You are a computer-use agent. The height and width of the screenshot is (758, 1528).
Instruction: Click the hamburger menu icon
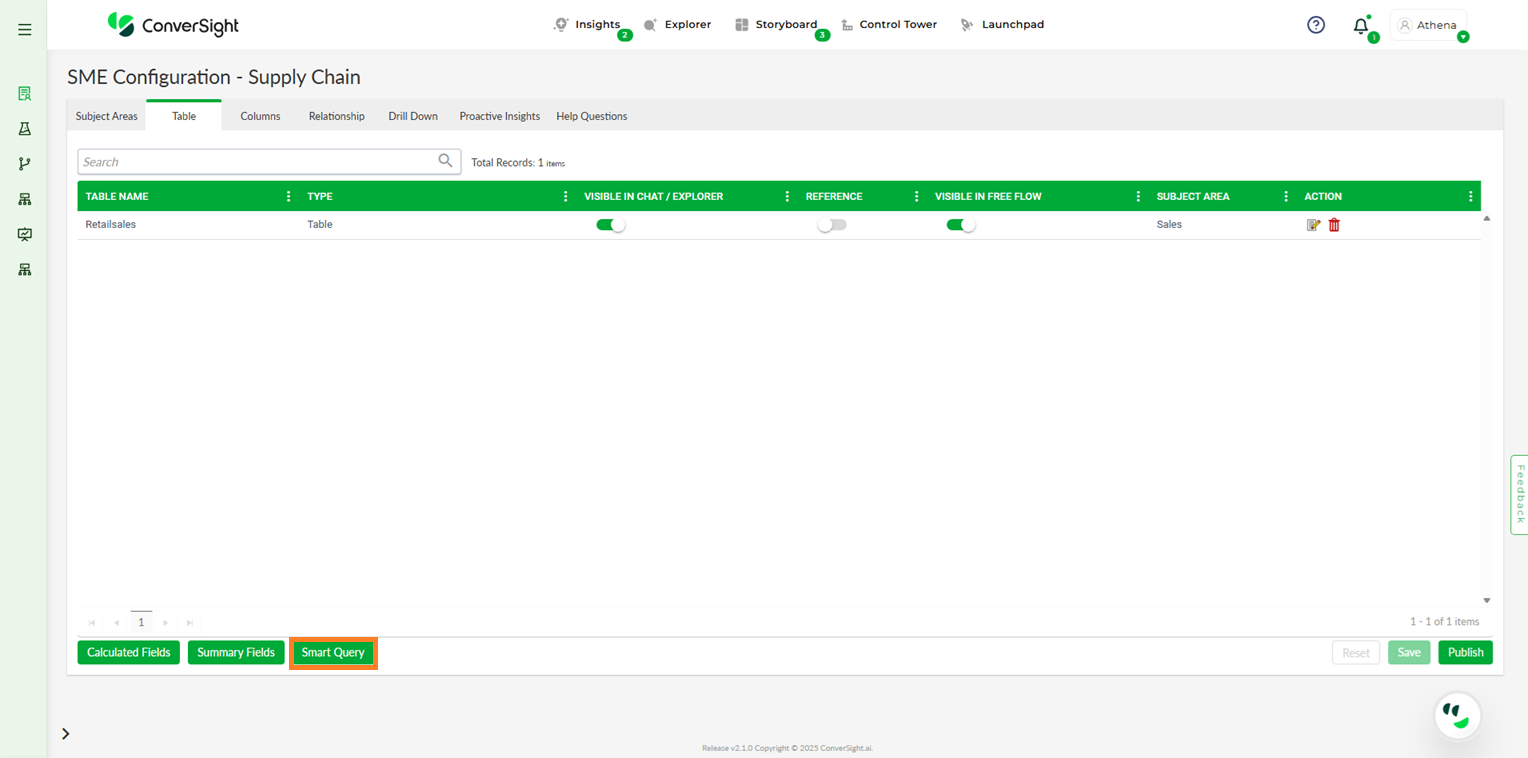pyautogui.click(x=25, y=30)
